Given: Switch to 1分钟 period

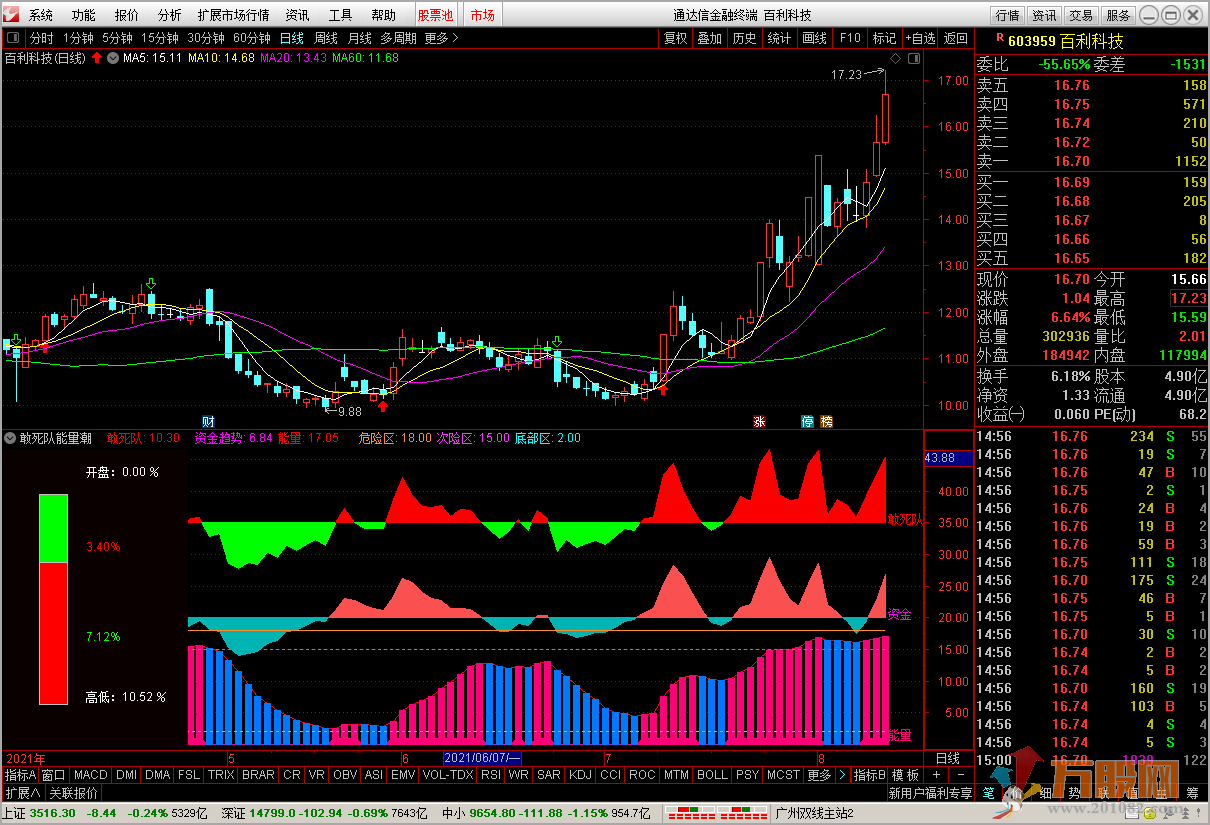Looking at the screenshot, I should point(78,38).
